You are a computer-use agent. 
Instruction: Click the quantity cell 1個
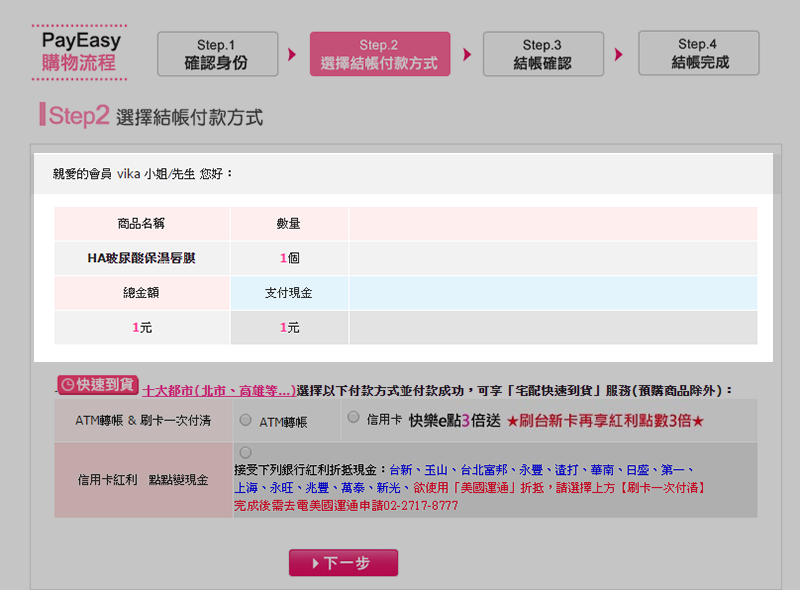(289, 258)
